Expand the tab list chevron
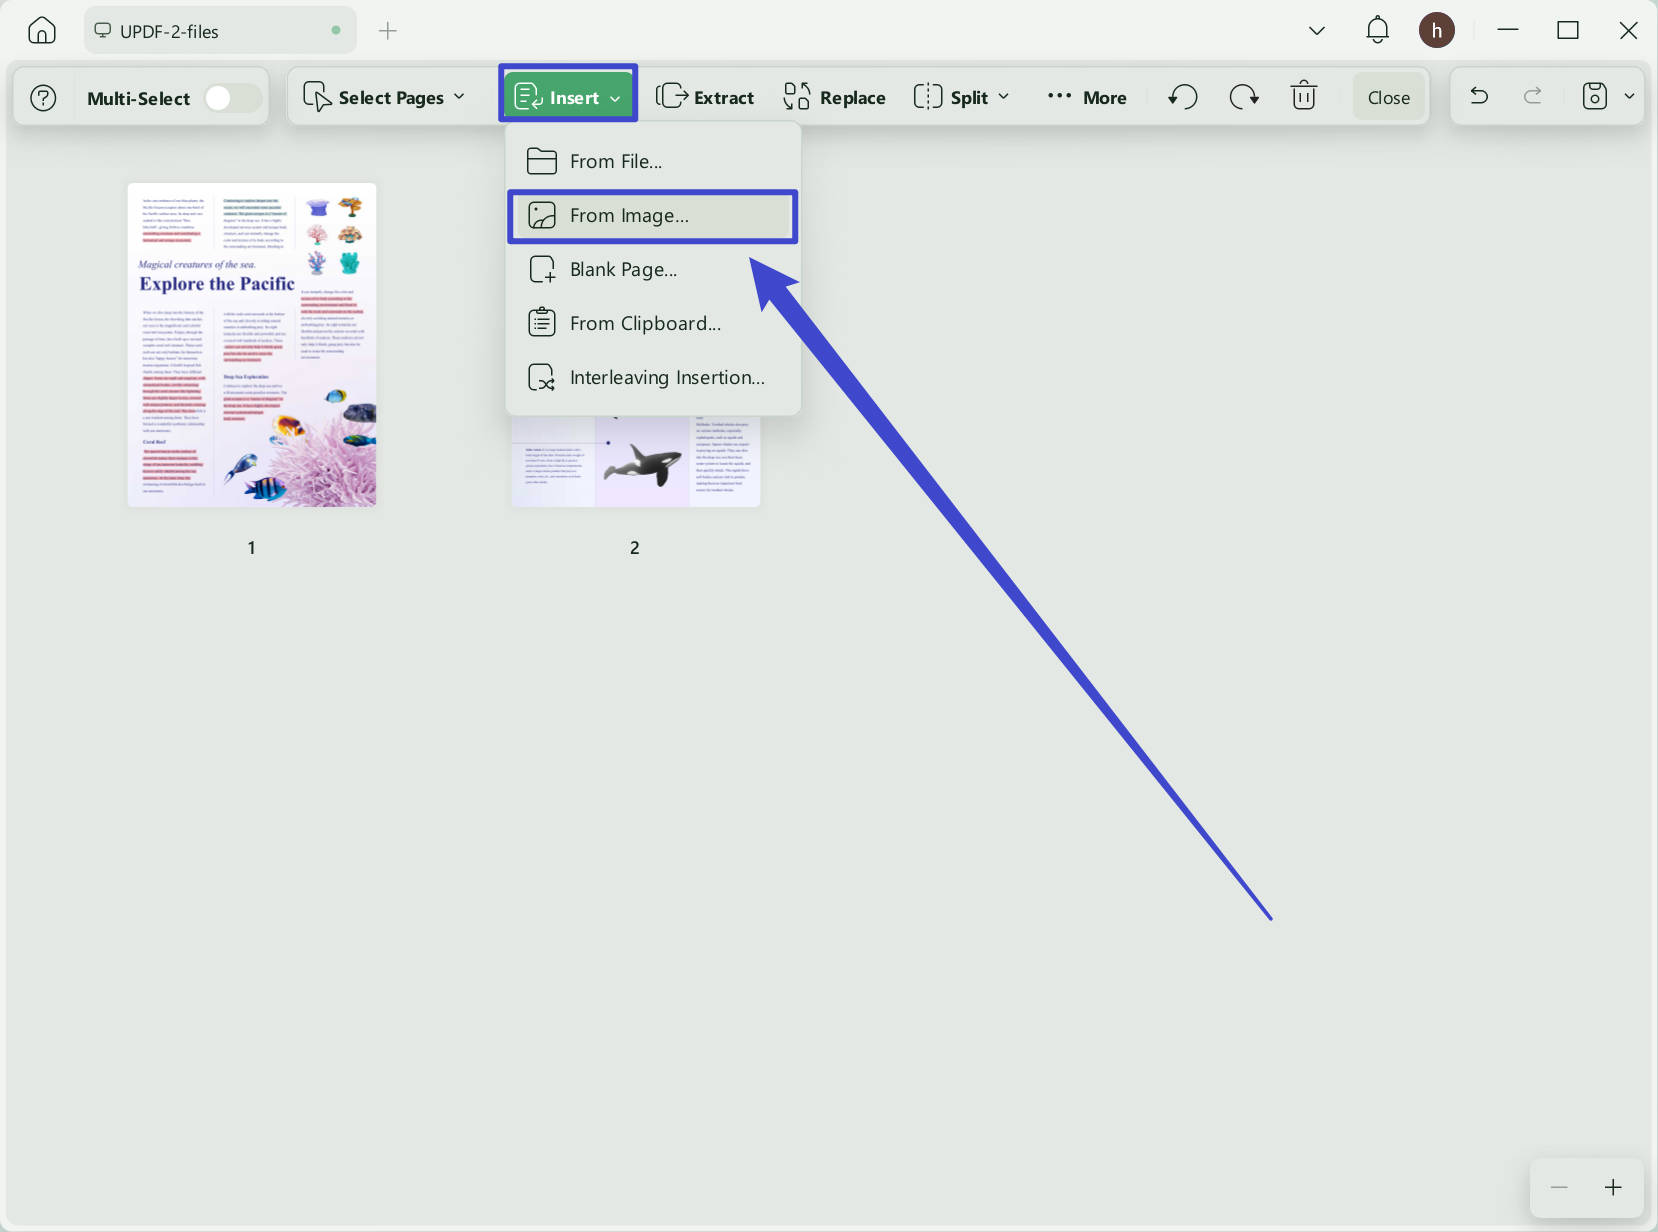 (x=1317, y=31)
